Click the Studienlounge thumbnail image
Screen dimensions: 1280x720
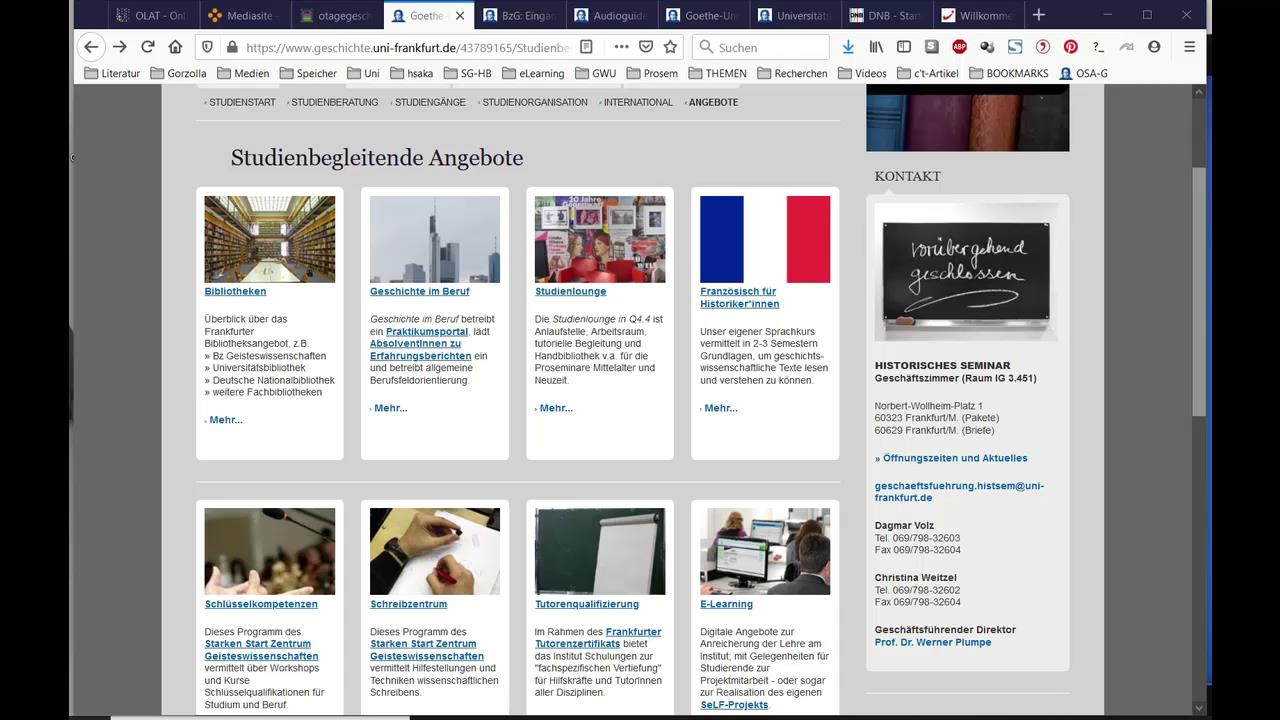[x=599, y=239]
